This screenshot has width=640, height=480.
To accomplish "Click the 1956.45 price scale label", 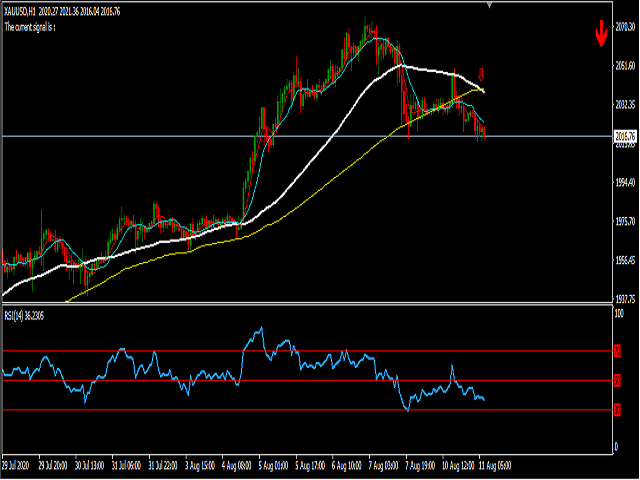I will (x=625, y=260).
